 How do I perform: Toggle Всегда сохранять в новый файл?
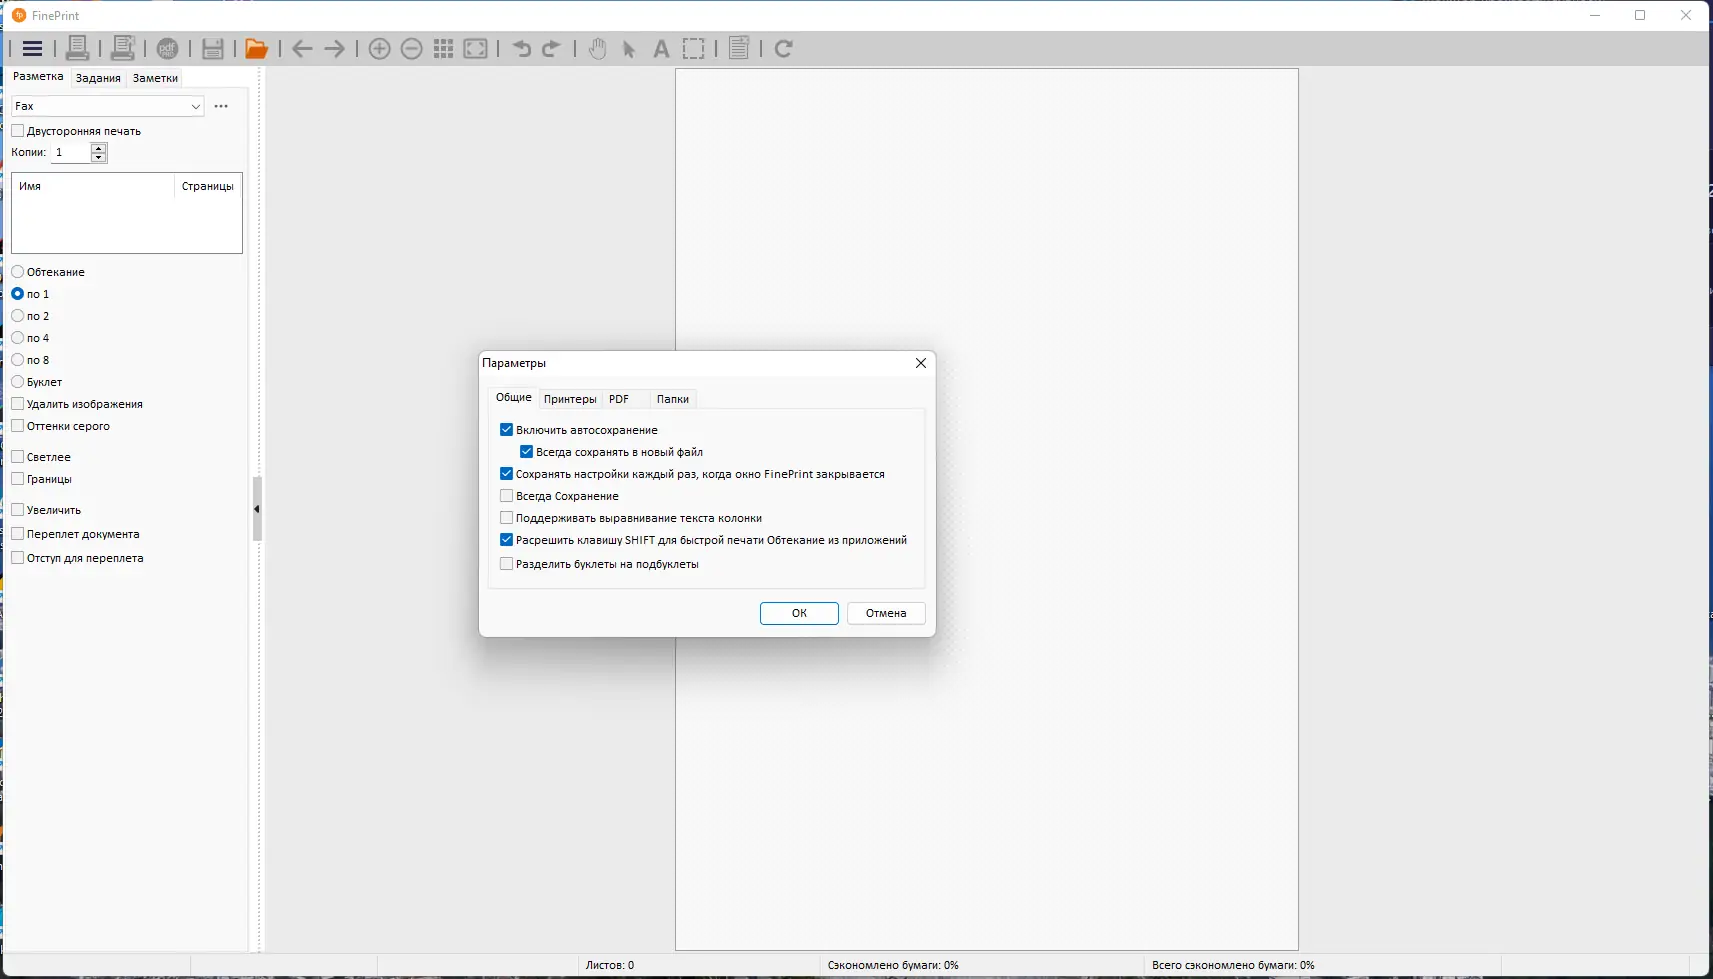tap(526, 452)
